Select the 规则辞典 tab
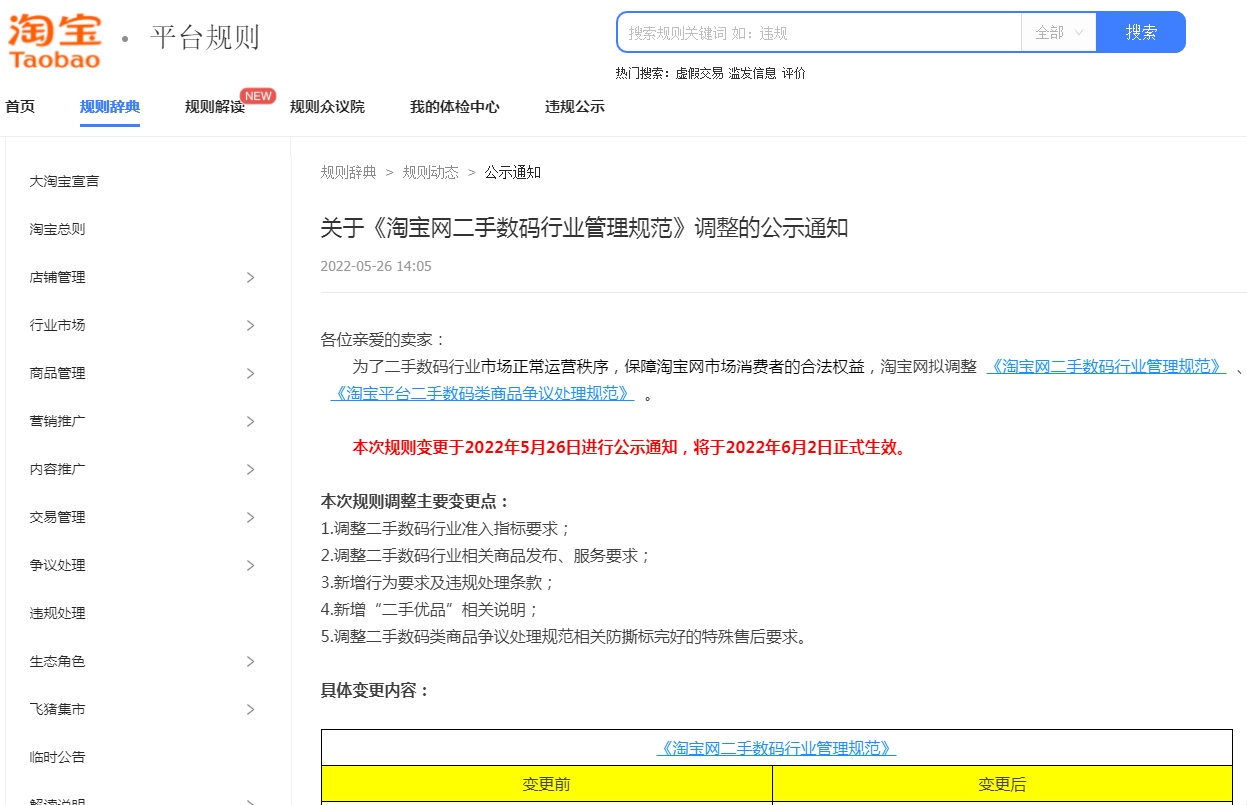The height and width of the screenshot is (805, 1247). click(x=110, y=107)
